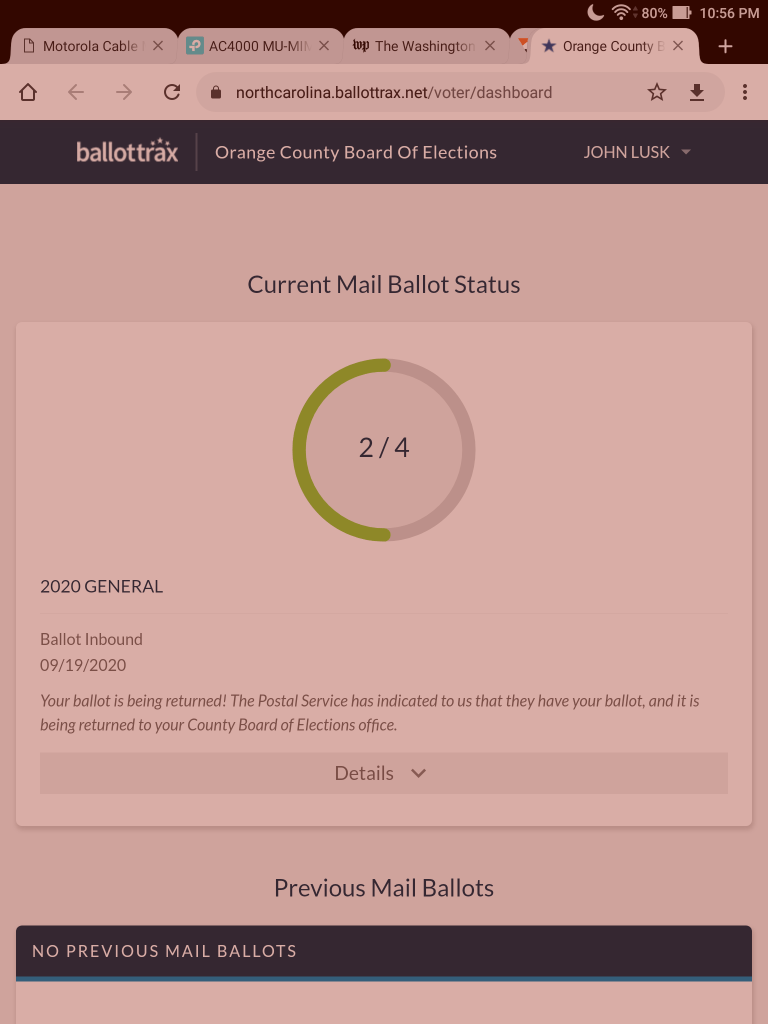Tap the download icon in address bar

tap(697, 92)
